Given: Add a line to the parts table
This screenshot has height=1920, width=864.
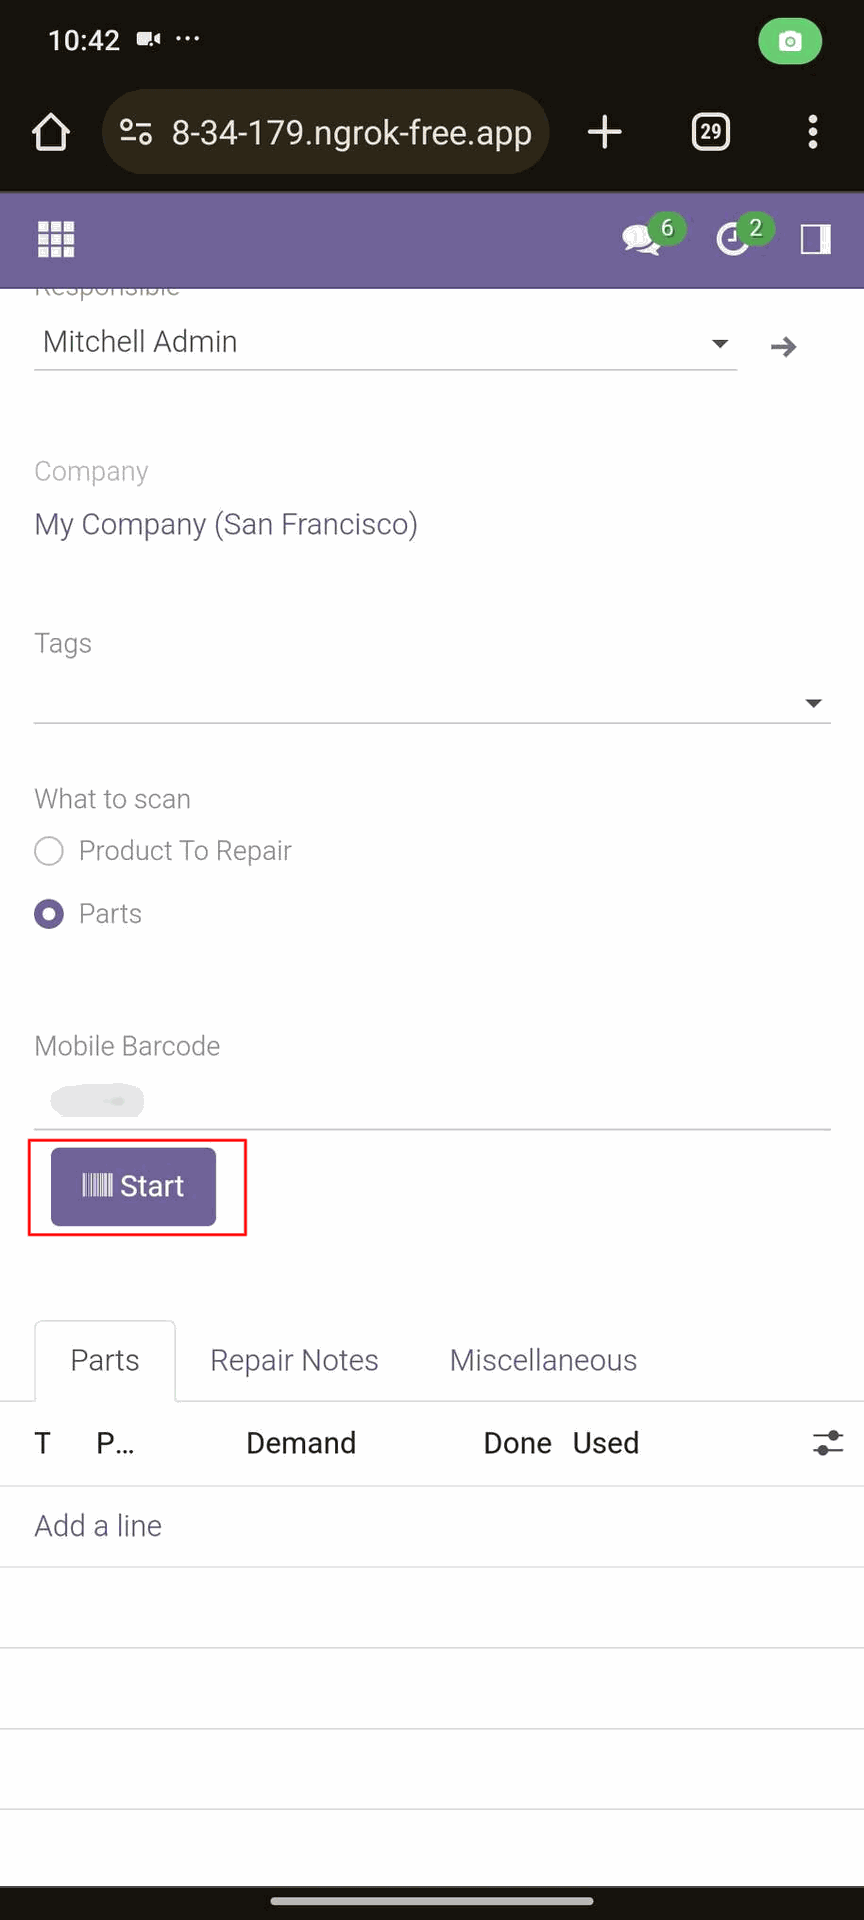Looking at the screenshot, I should click(x=98, y=1526).
